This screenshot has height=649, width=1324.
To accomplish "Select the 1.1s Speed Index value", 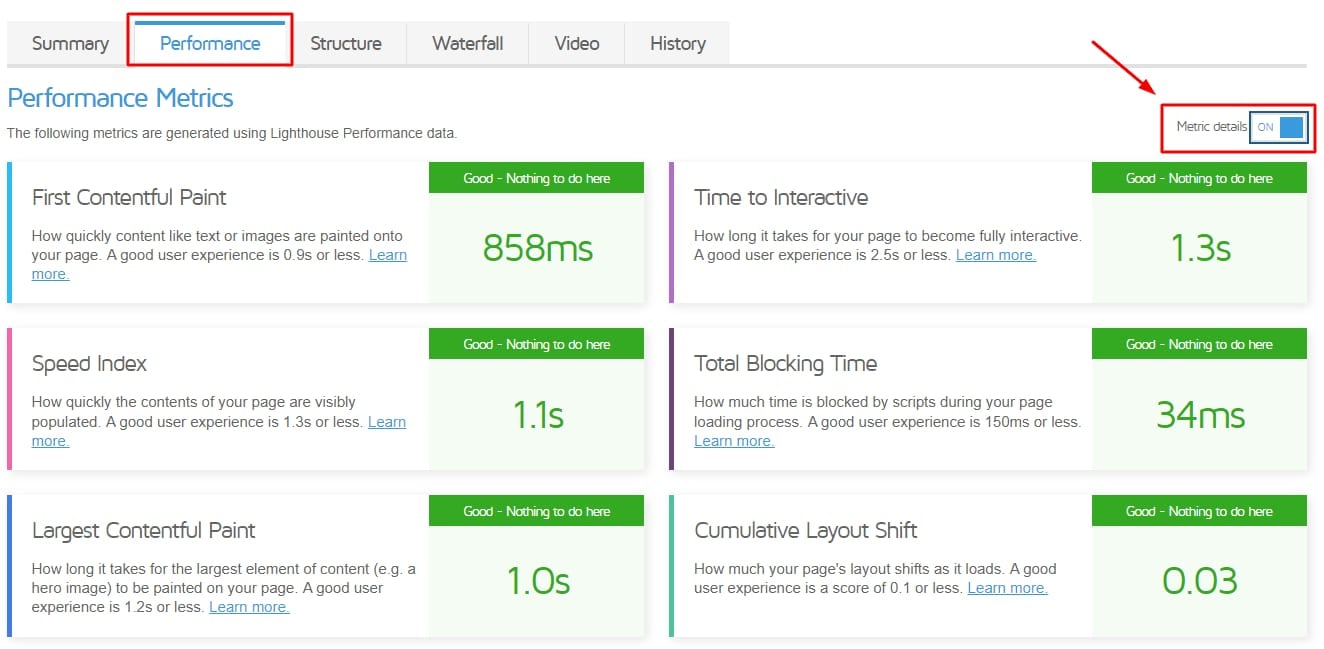I will tap(537, 415).
